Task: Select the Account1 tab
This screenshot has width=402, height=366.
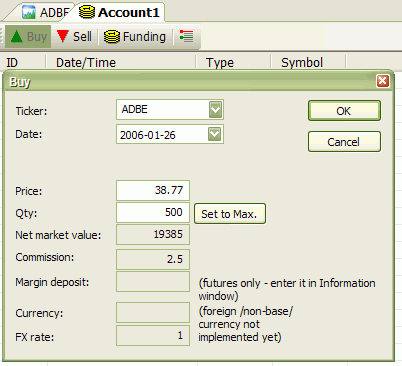Action: pos(120,13)
